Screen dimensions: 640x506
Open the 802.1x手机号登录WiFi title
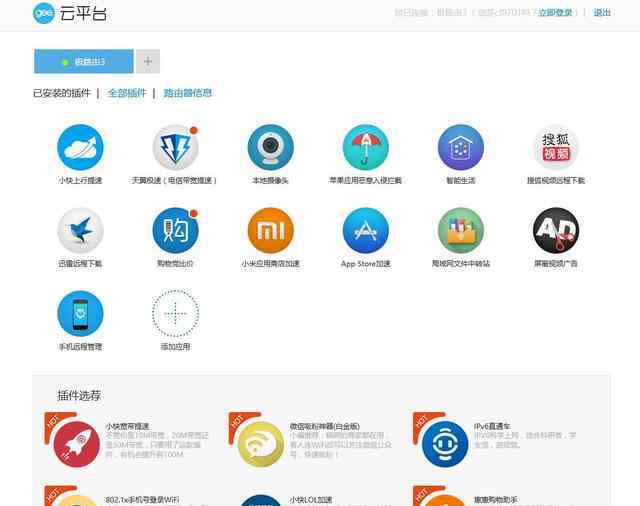142,499
